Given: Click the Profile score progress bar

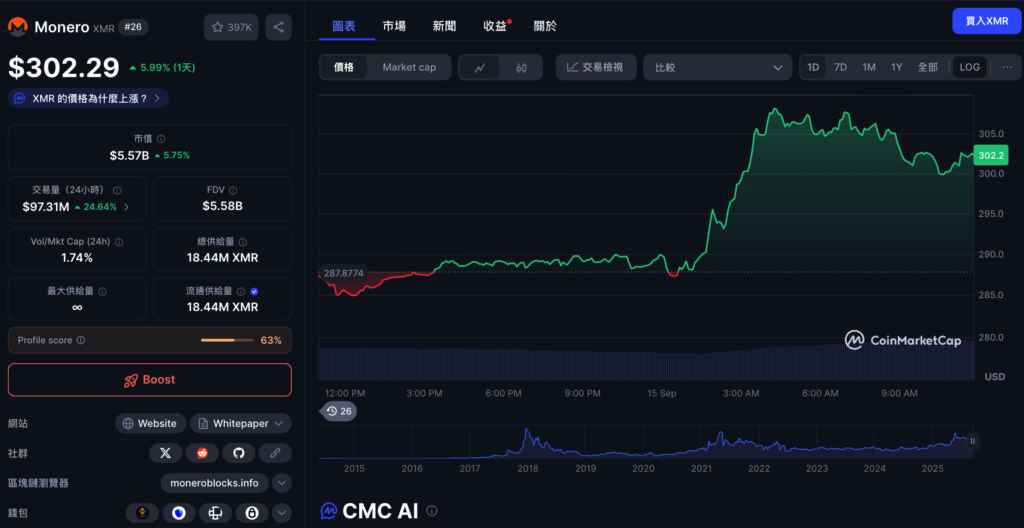Looking at the screenshot, I should 227,340.
